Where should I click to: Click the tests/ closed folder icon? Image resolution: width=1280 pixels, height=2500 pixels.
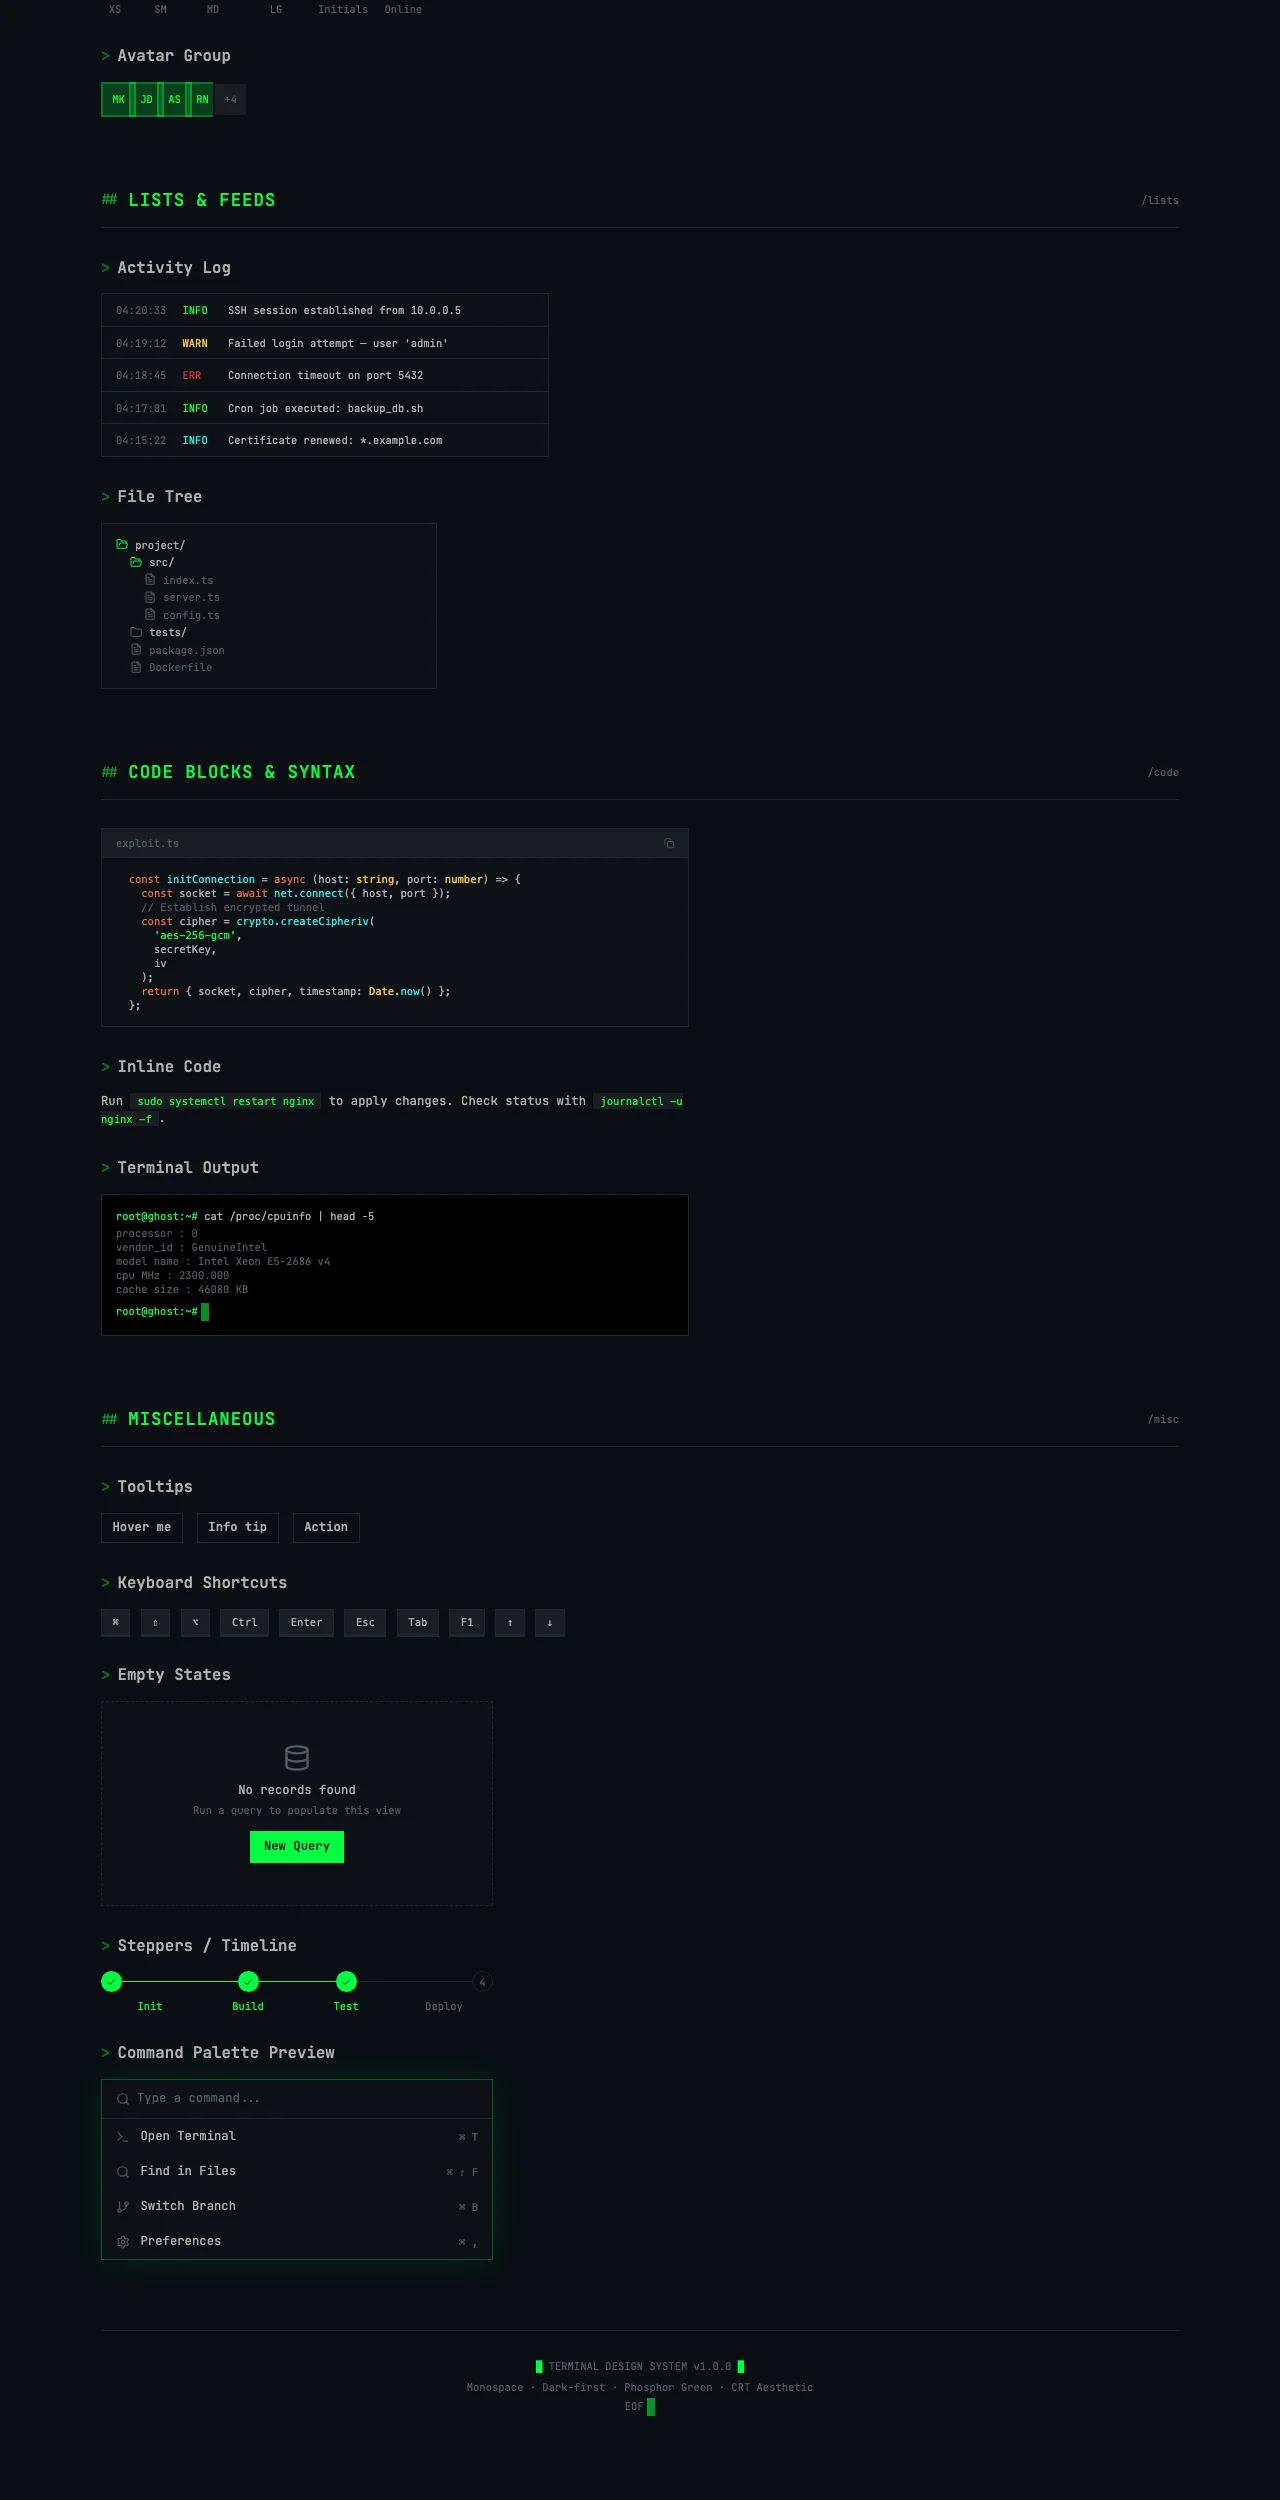point(136,632)
